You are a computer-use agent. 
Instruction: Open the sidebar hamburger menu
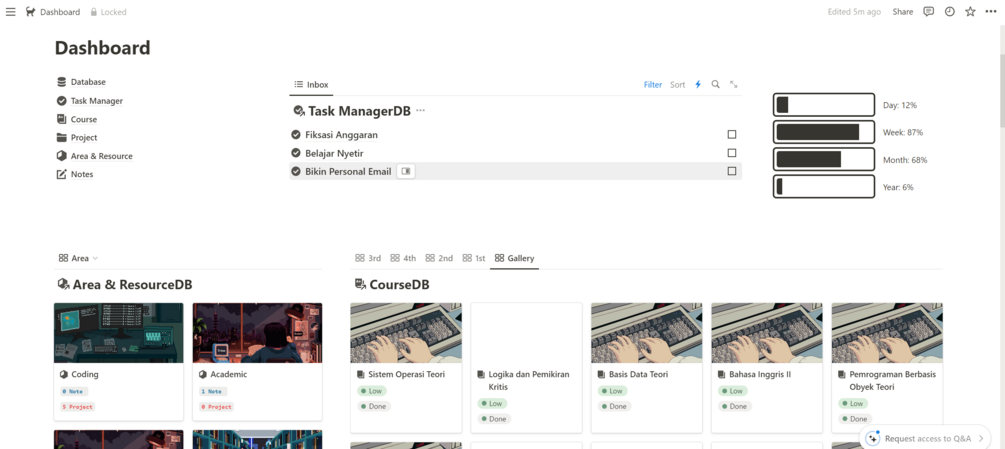[x=10, y=12]
